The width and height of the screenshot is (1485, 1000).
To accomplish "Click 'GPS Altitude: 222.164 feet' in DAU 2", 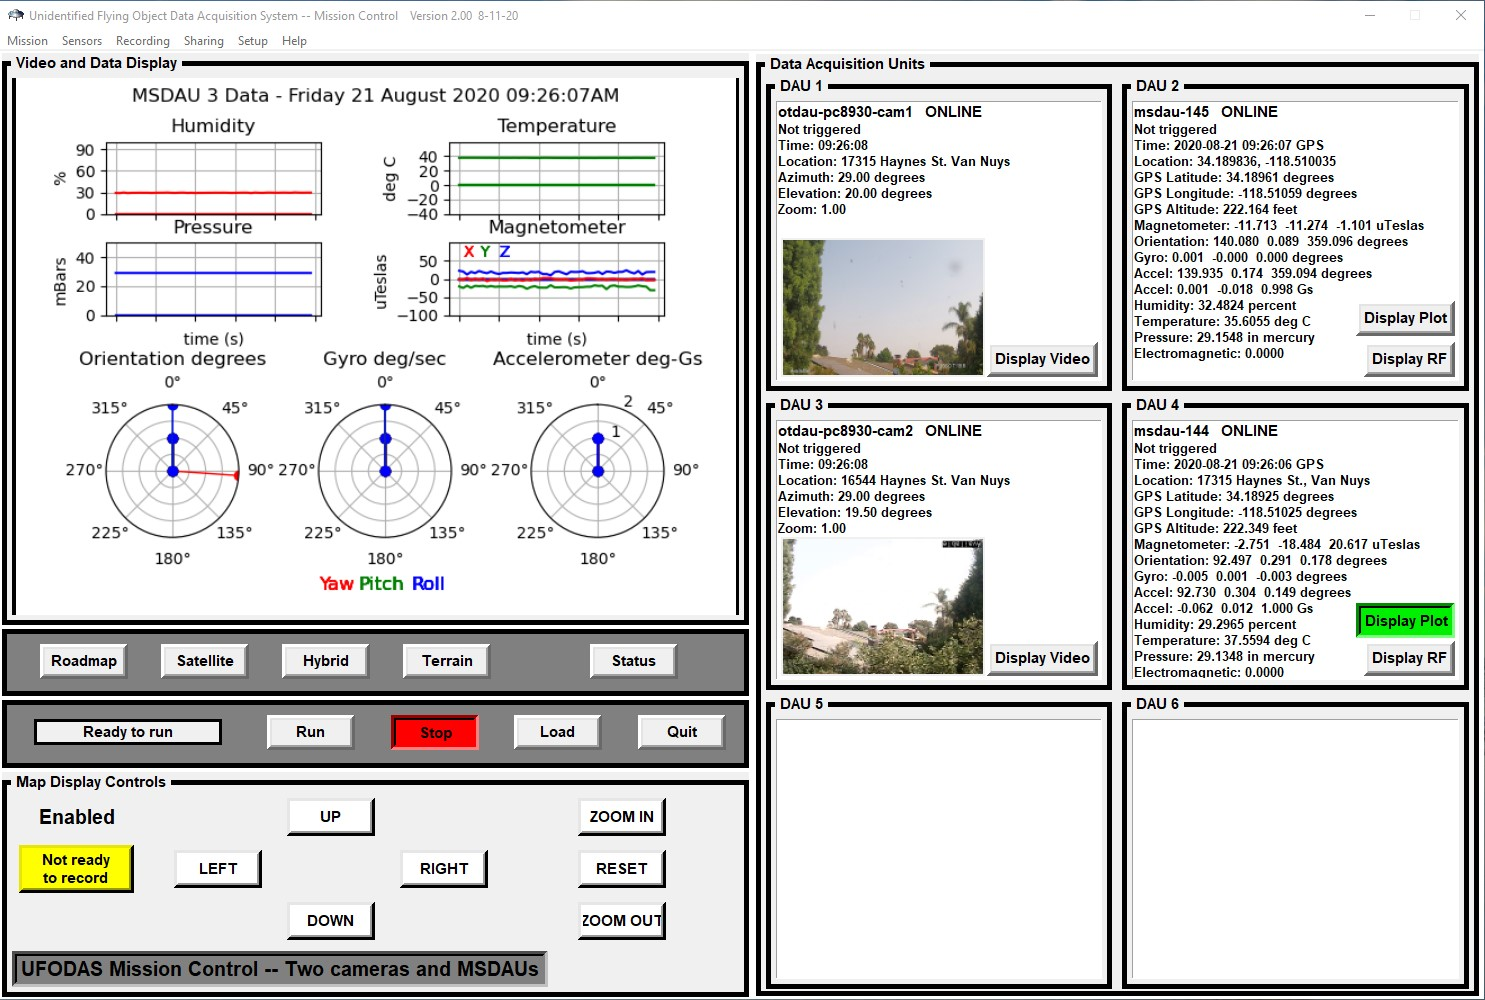I will coord(1215,210).
